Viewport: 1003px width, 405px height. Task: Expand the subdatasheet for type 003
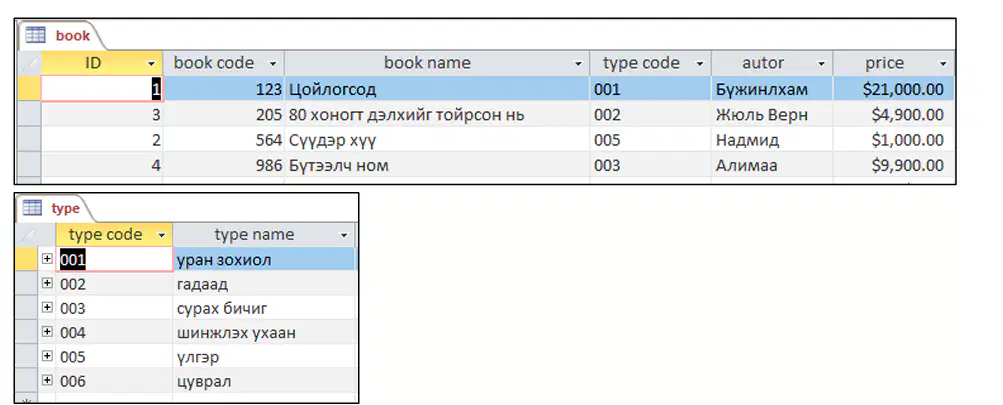point(47,307)
